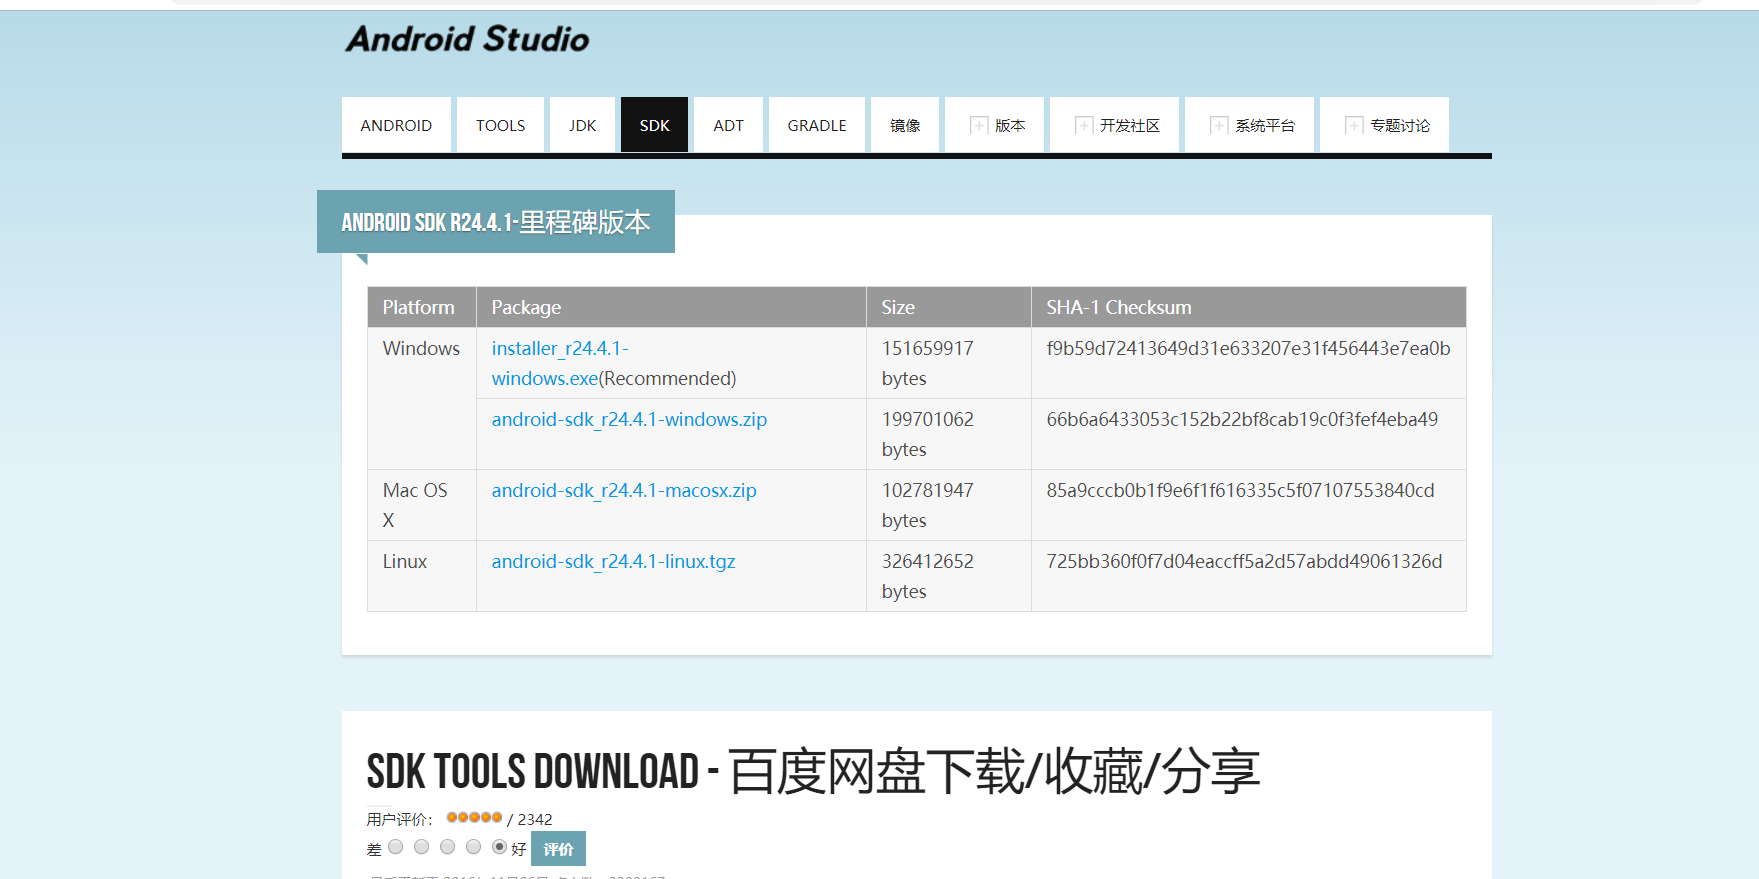1759x879 pixels.
Task: Click the Size column header
Action: (948, 307)
